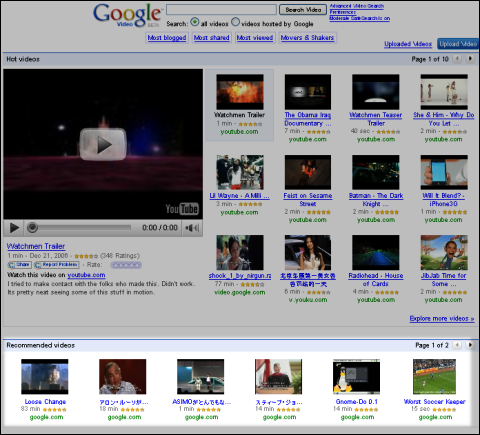Open Advanced Video Search link
Screen dimensions: 480x435
click(x=357, y=6)
